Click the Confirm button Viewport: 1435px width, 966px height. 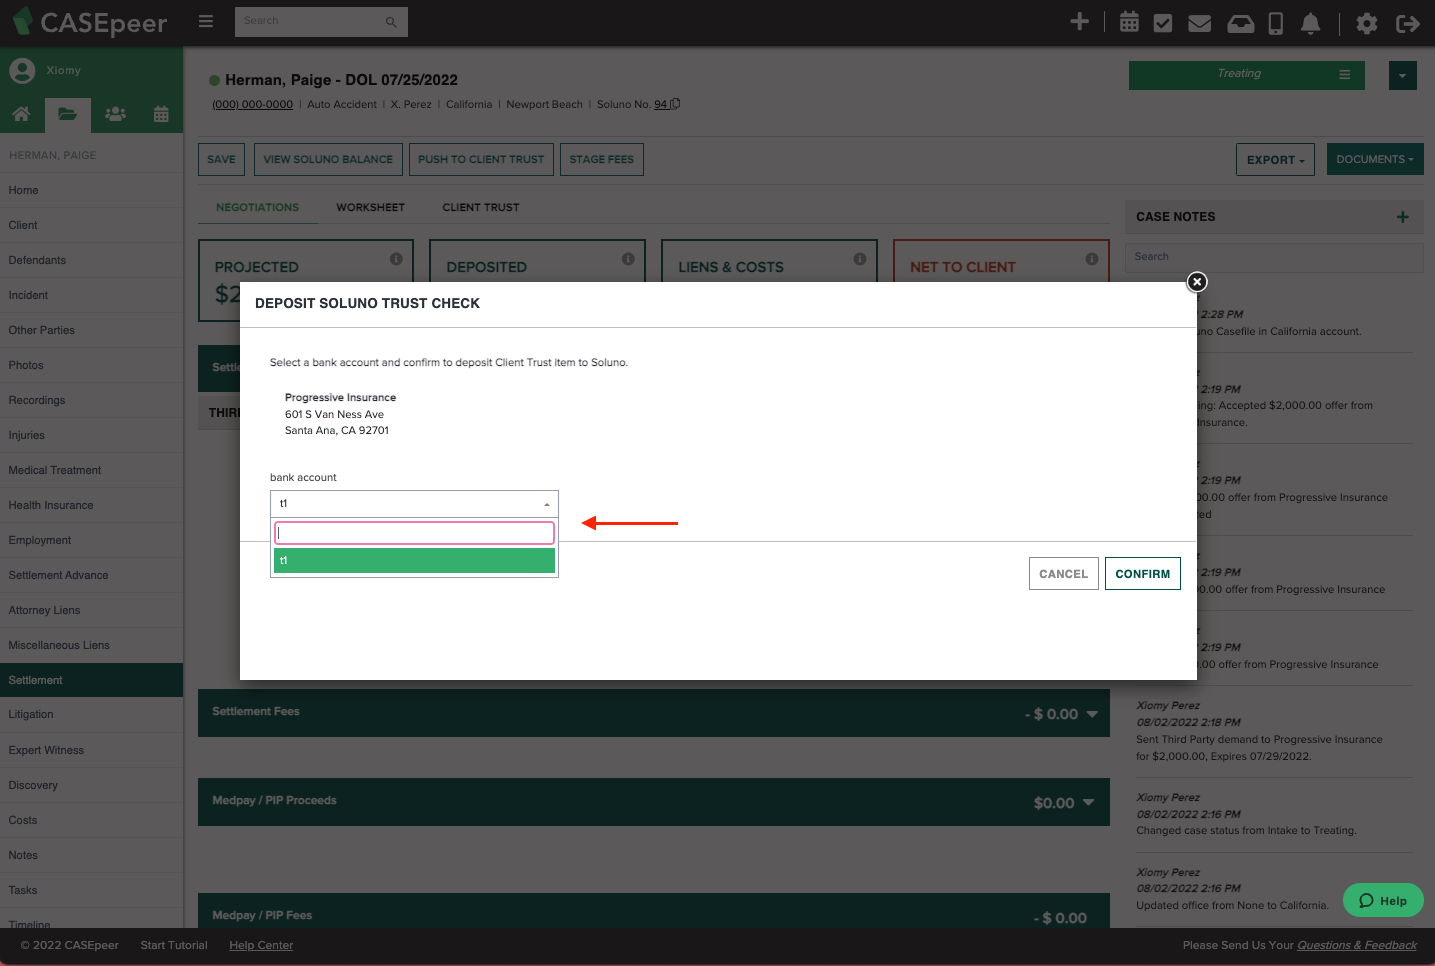(x=1142, y=573)
